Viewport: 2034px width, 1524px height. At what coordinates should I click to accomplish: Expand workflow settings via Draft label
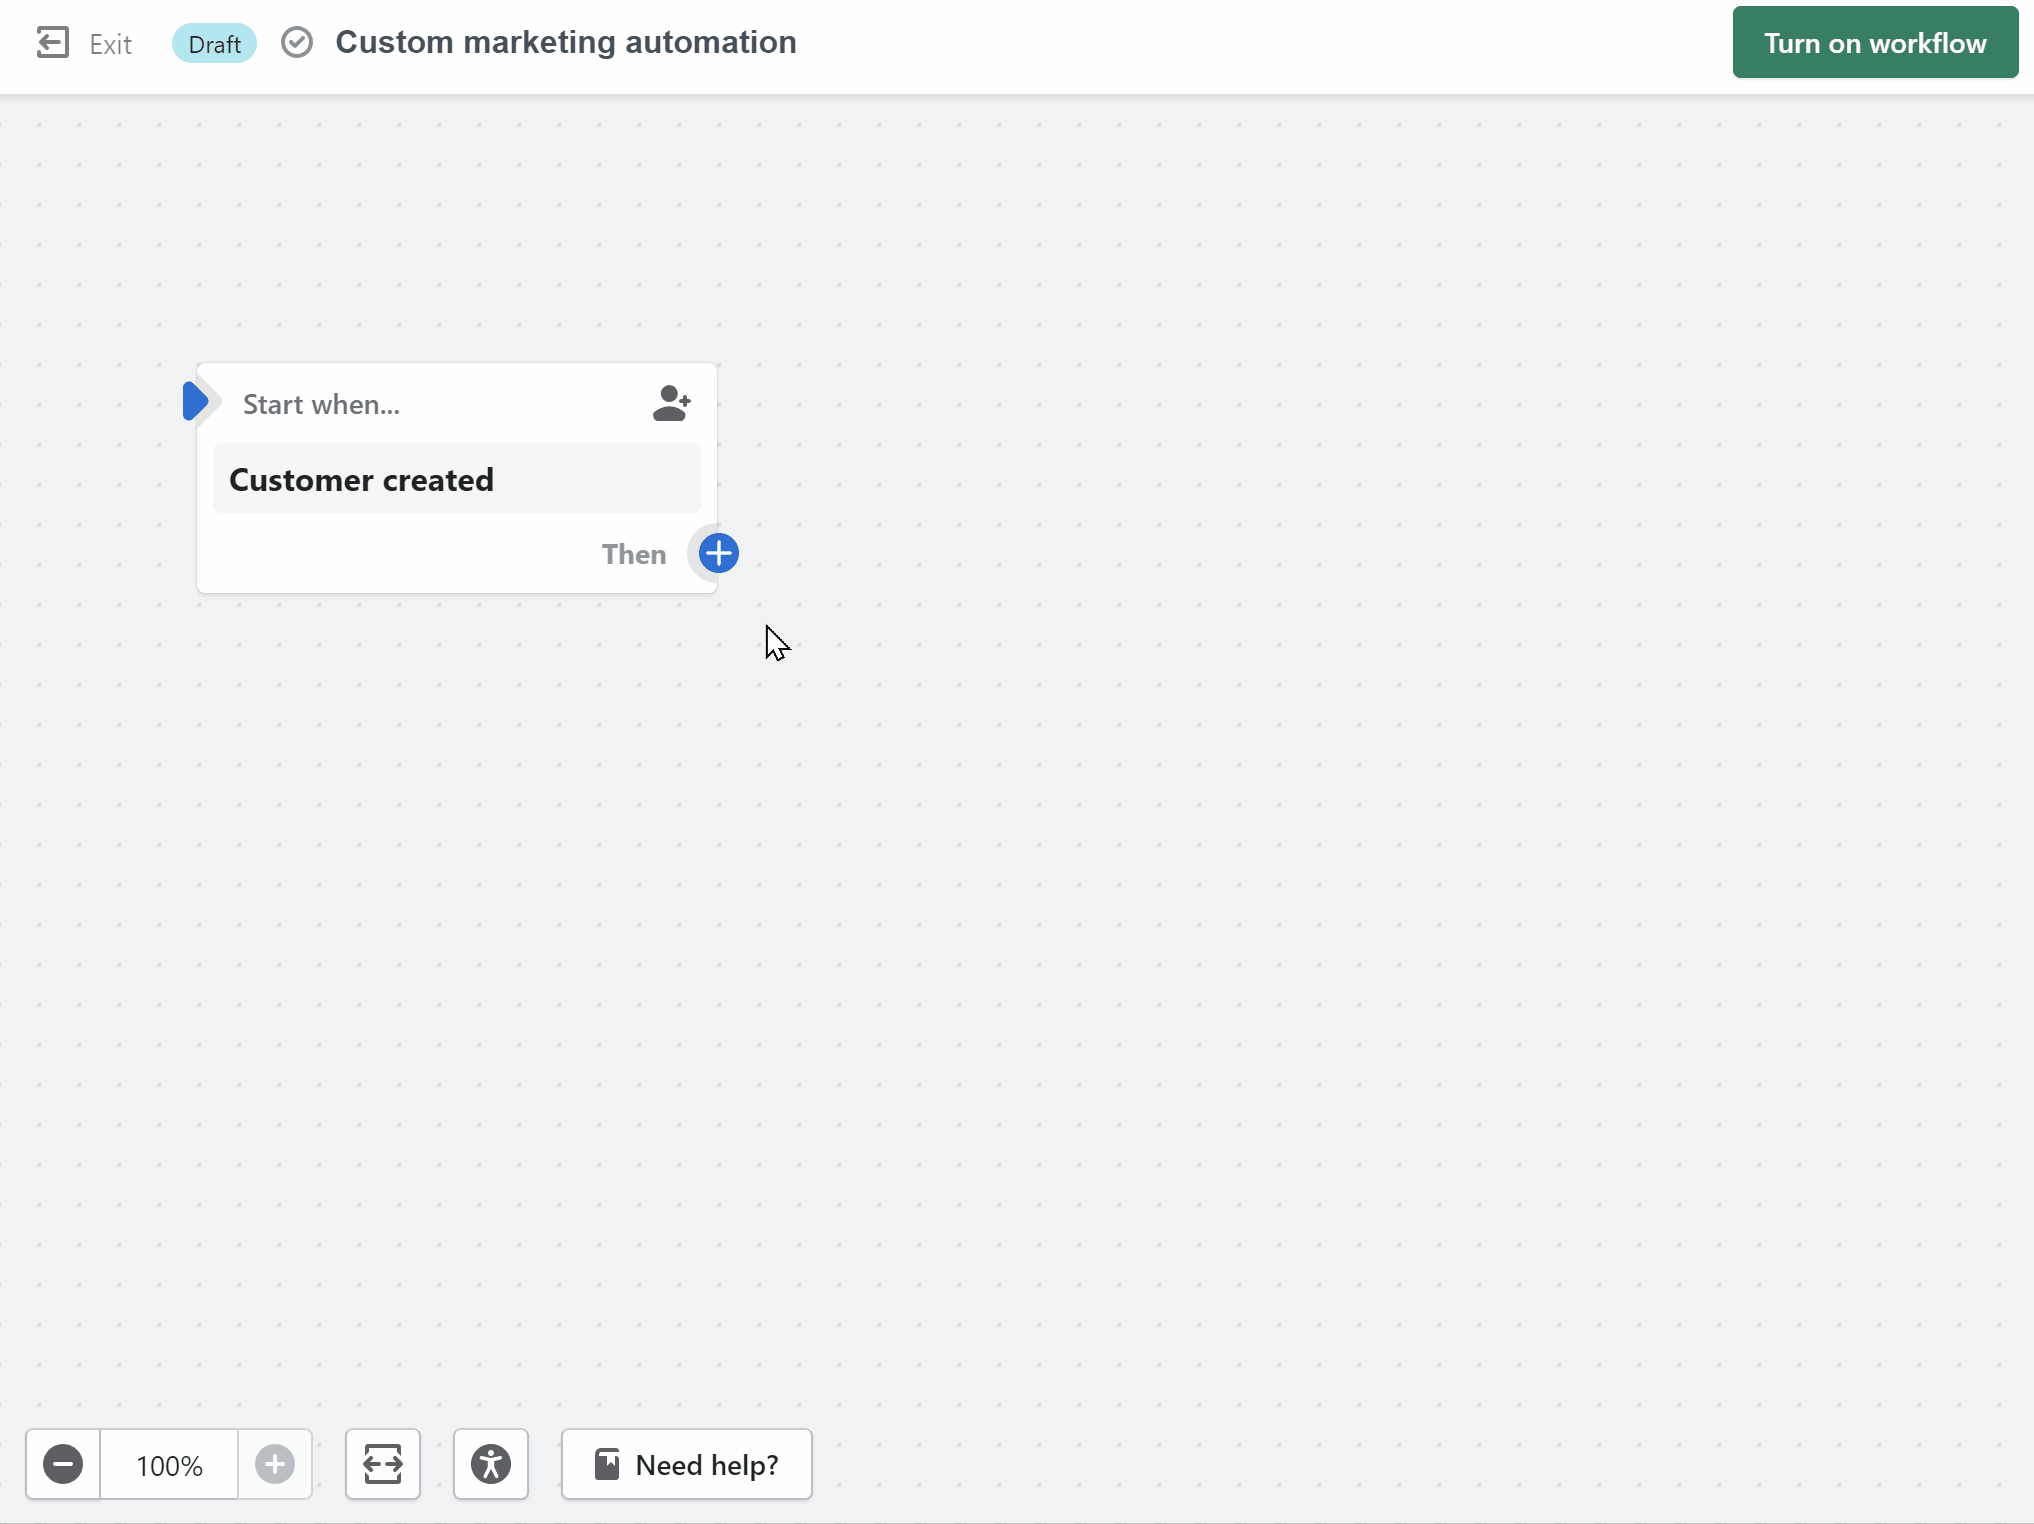(x=214, y=43)
